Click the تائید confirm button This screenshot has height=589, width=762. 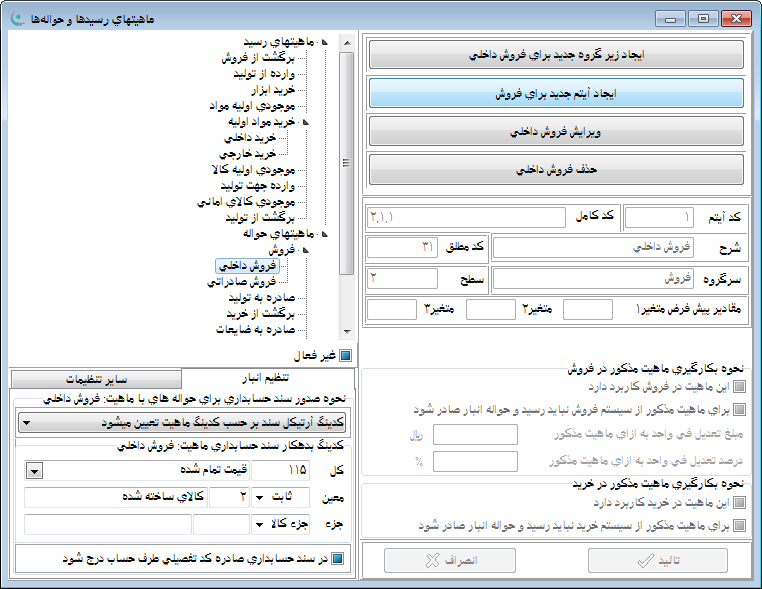coord(658,560)
